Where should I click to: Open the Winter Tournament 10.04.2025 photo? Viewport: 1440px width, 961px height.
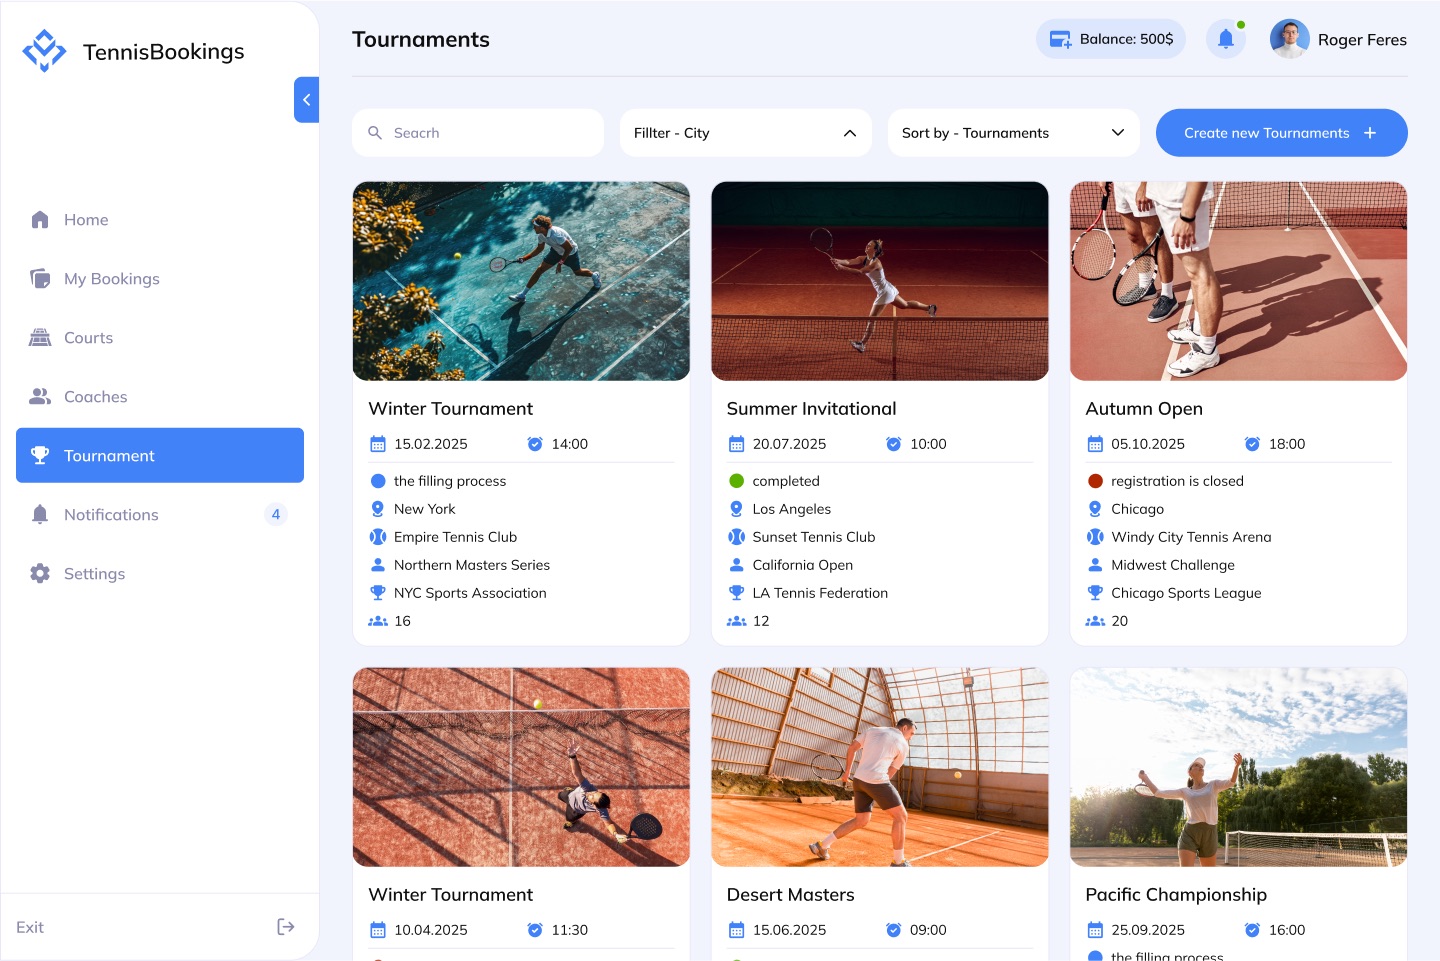point(521,767)
